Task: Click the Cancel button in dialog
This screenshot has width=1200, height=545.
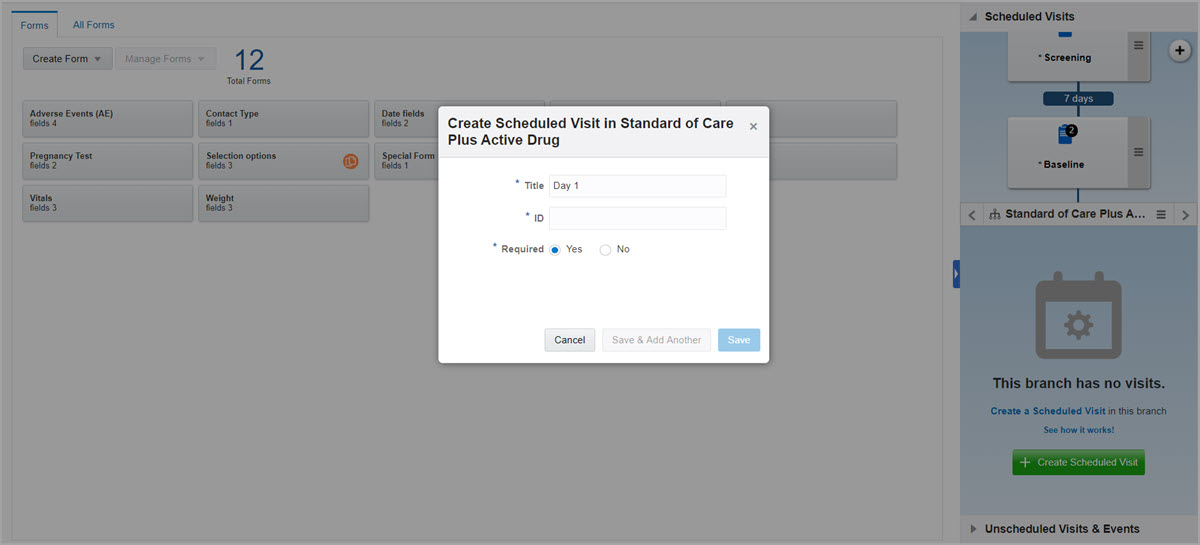Action: tap(570, 340)
